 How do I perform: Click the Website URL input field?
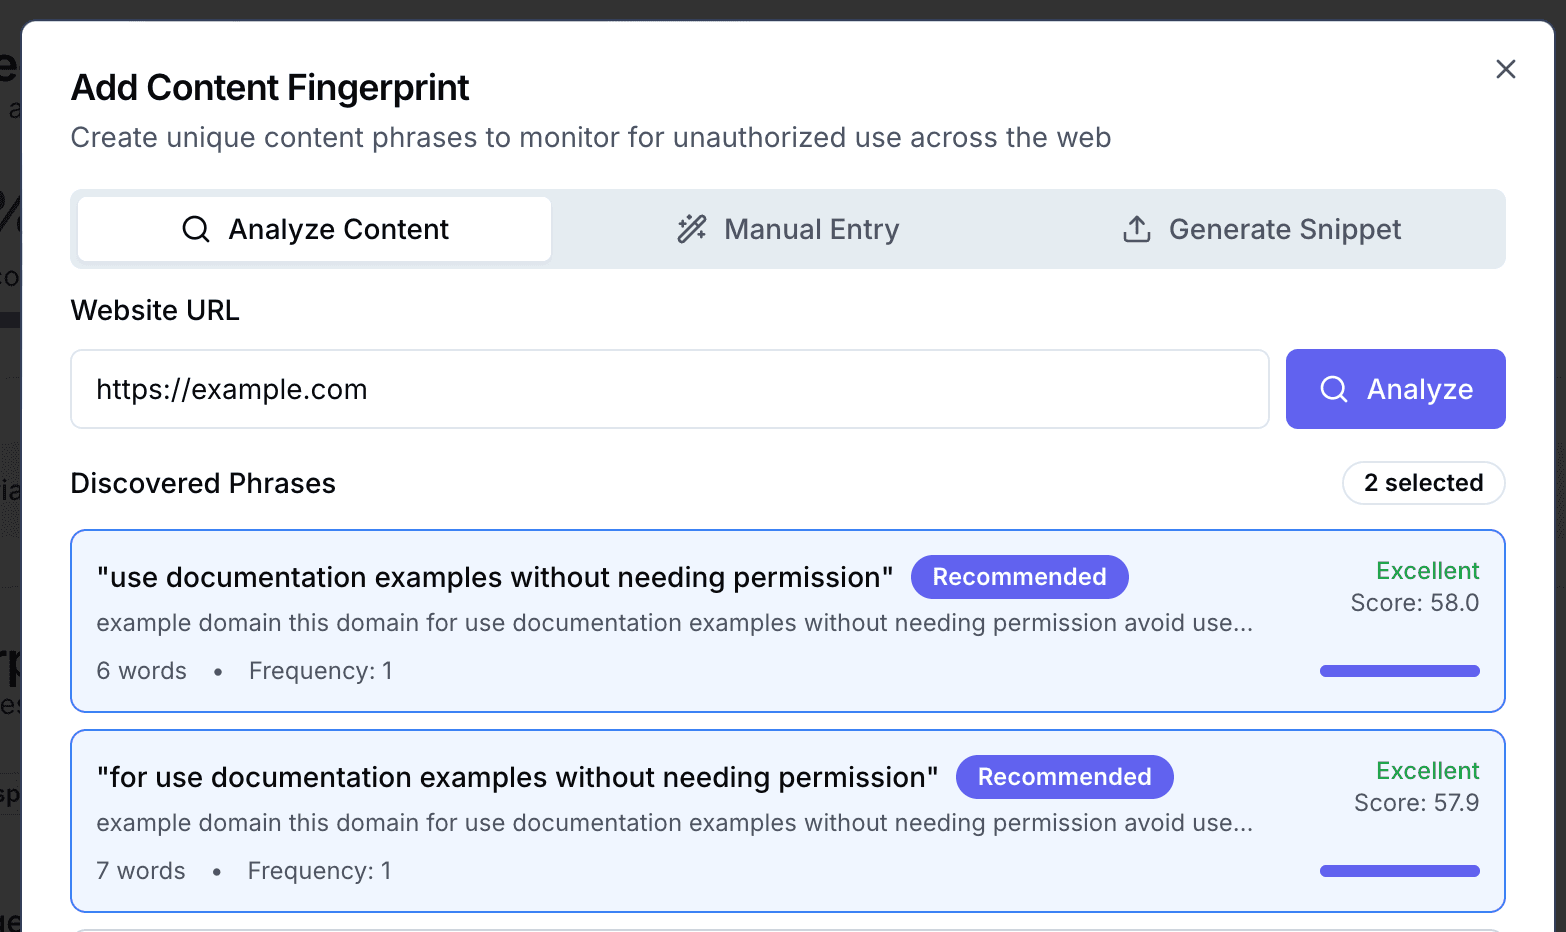[670, 389]
